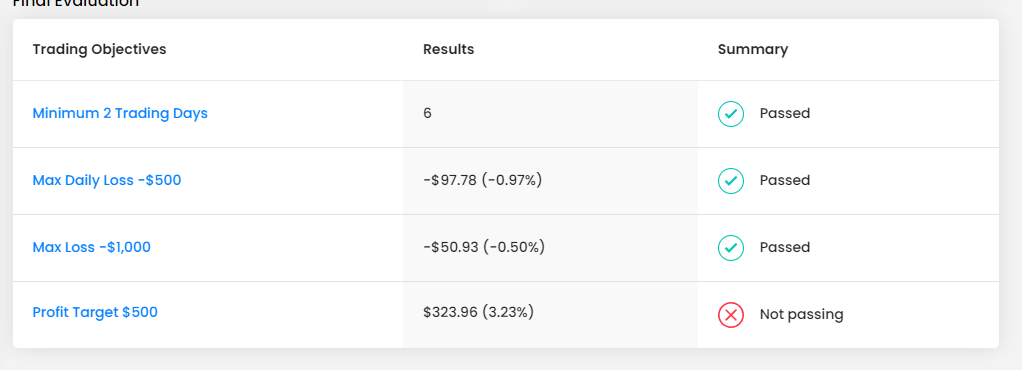Screen dimensions: 1022x370
Task: Click Passed text in Max Daily Loss row
Action: [x=785, y=180]
